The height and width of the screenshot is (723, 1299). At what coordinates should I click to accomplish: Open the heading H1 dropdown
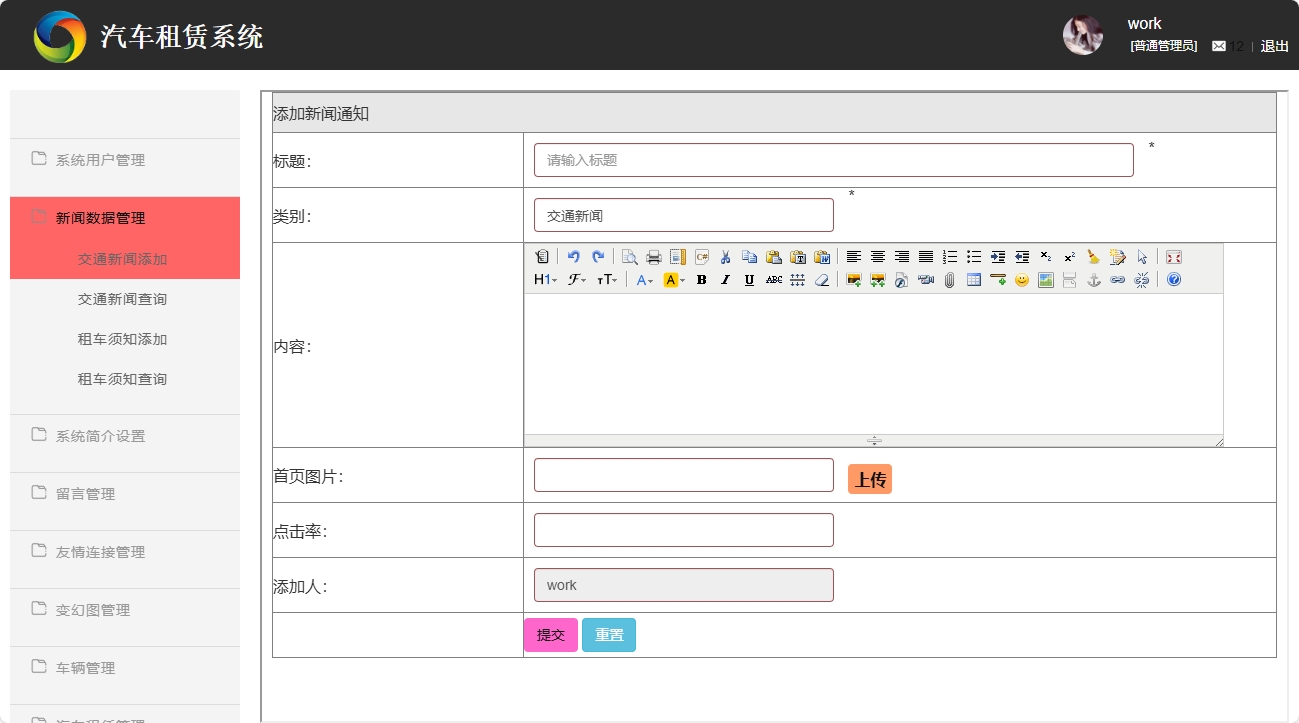click(x=543, y=280)
